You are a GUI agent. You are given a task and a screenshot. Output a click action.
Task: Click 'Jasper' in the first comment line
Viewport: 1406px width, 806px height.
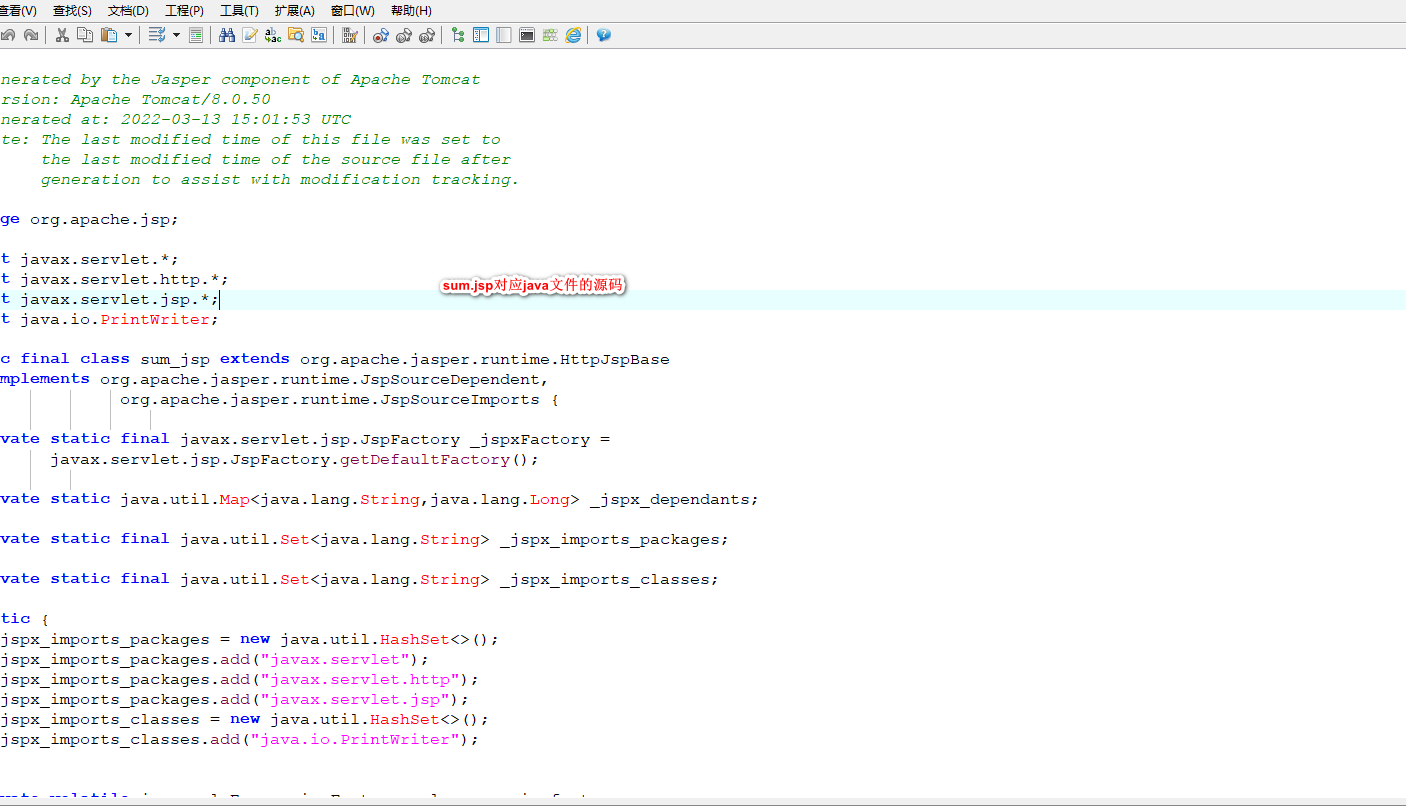pyautogui.click(x=180, y=80)
